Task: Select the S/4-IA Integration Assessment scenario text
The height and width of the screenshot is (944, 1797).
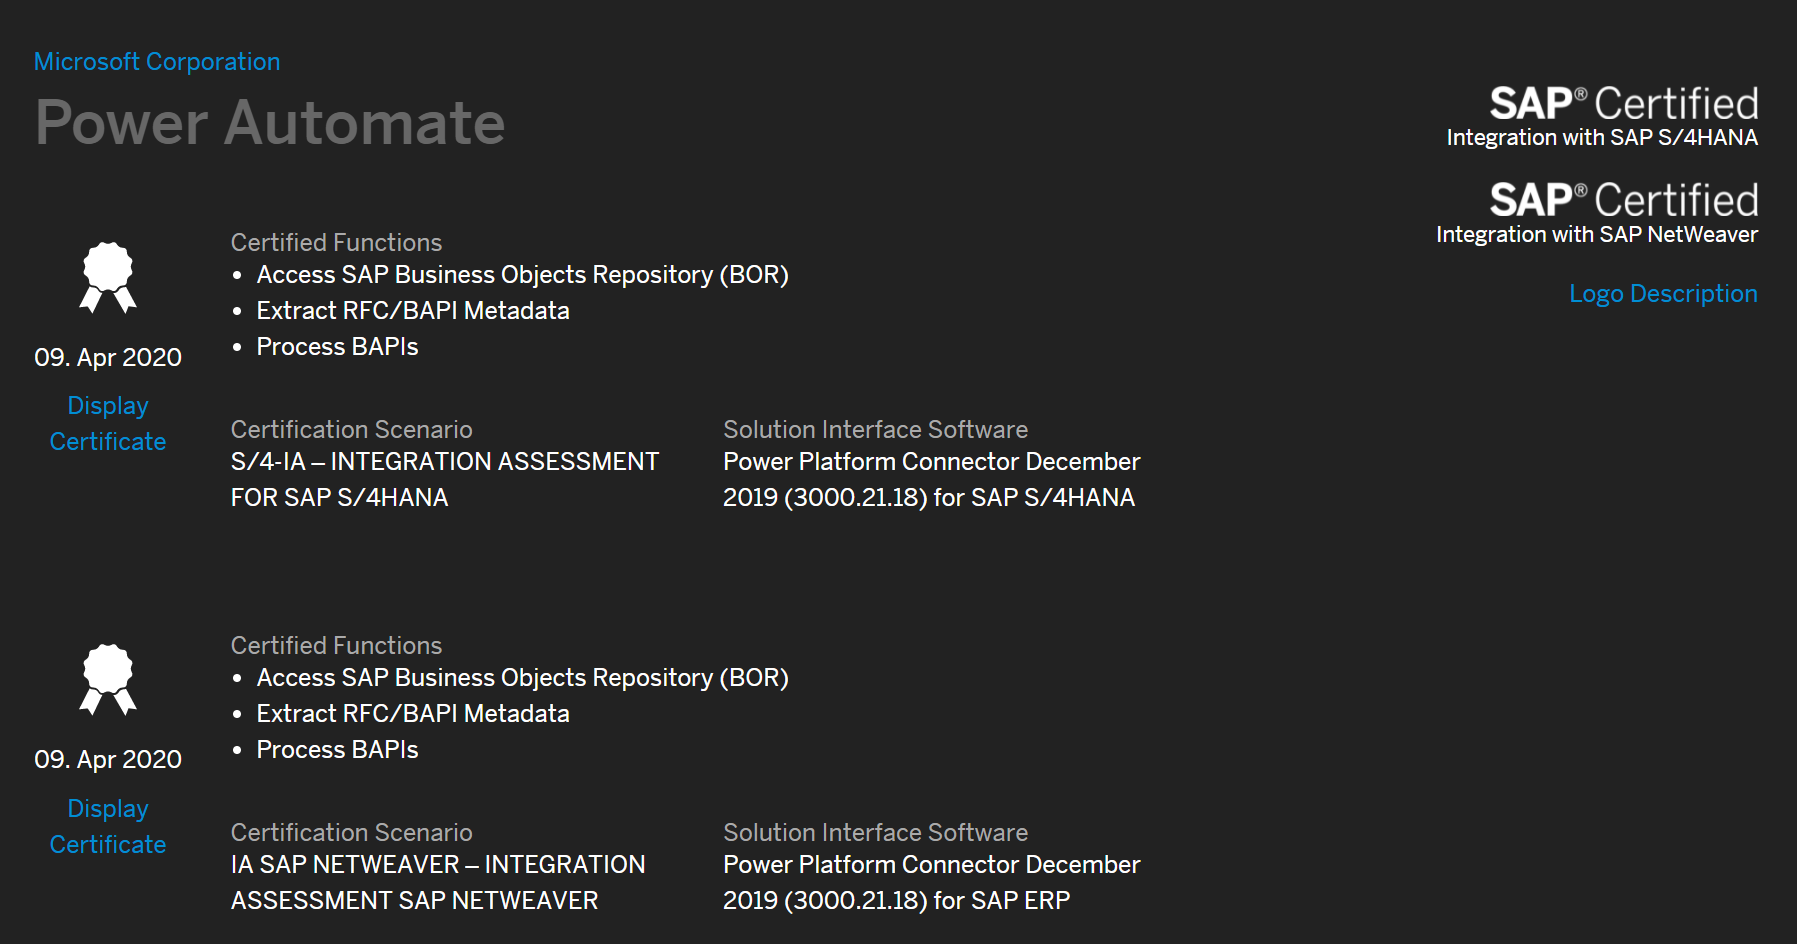Action: [444, 480]
